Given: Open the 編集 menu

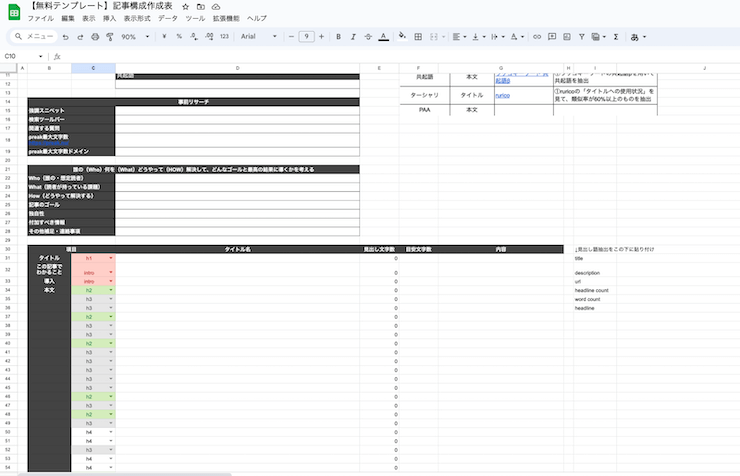Looking at the screenshot, I should [x=68, y=18].
